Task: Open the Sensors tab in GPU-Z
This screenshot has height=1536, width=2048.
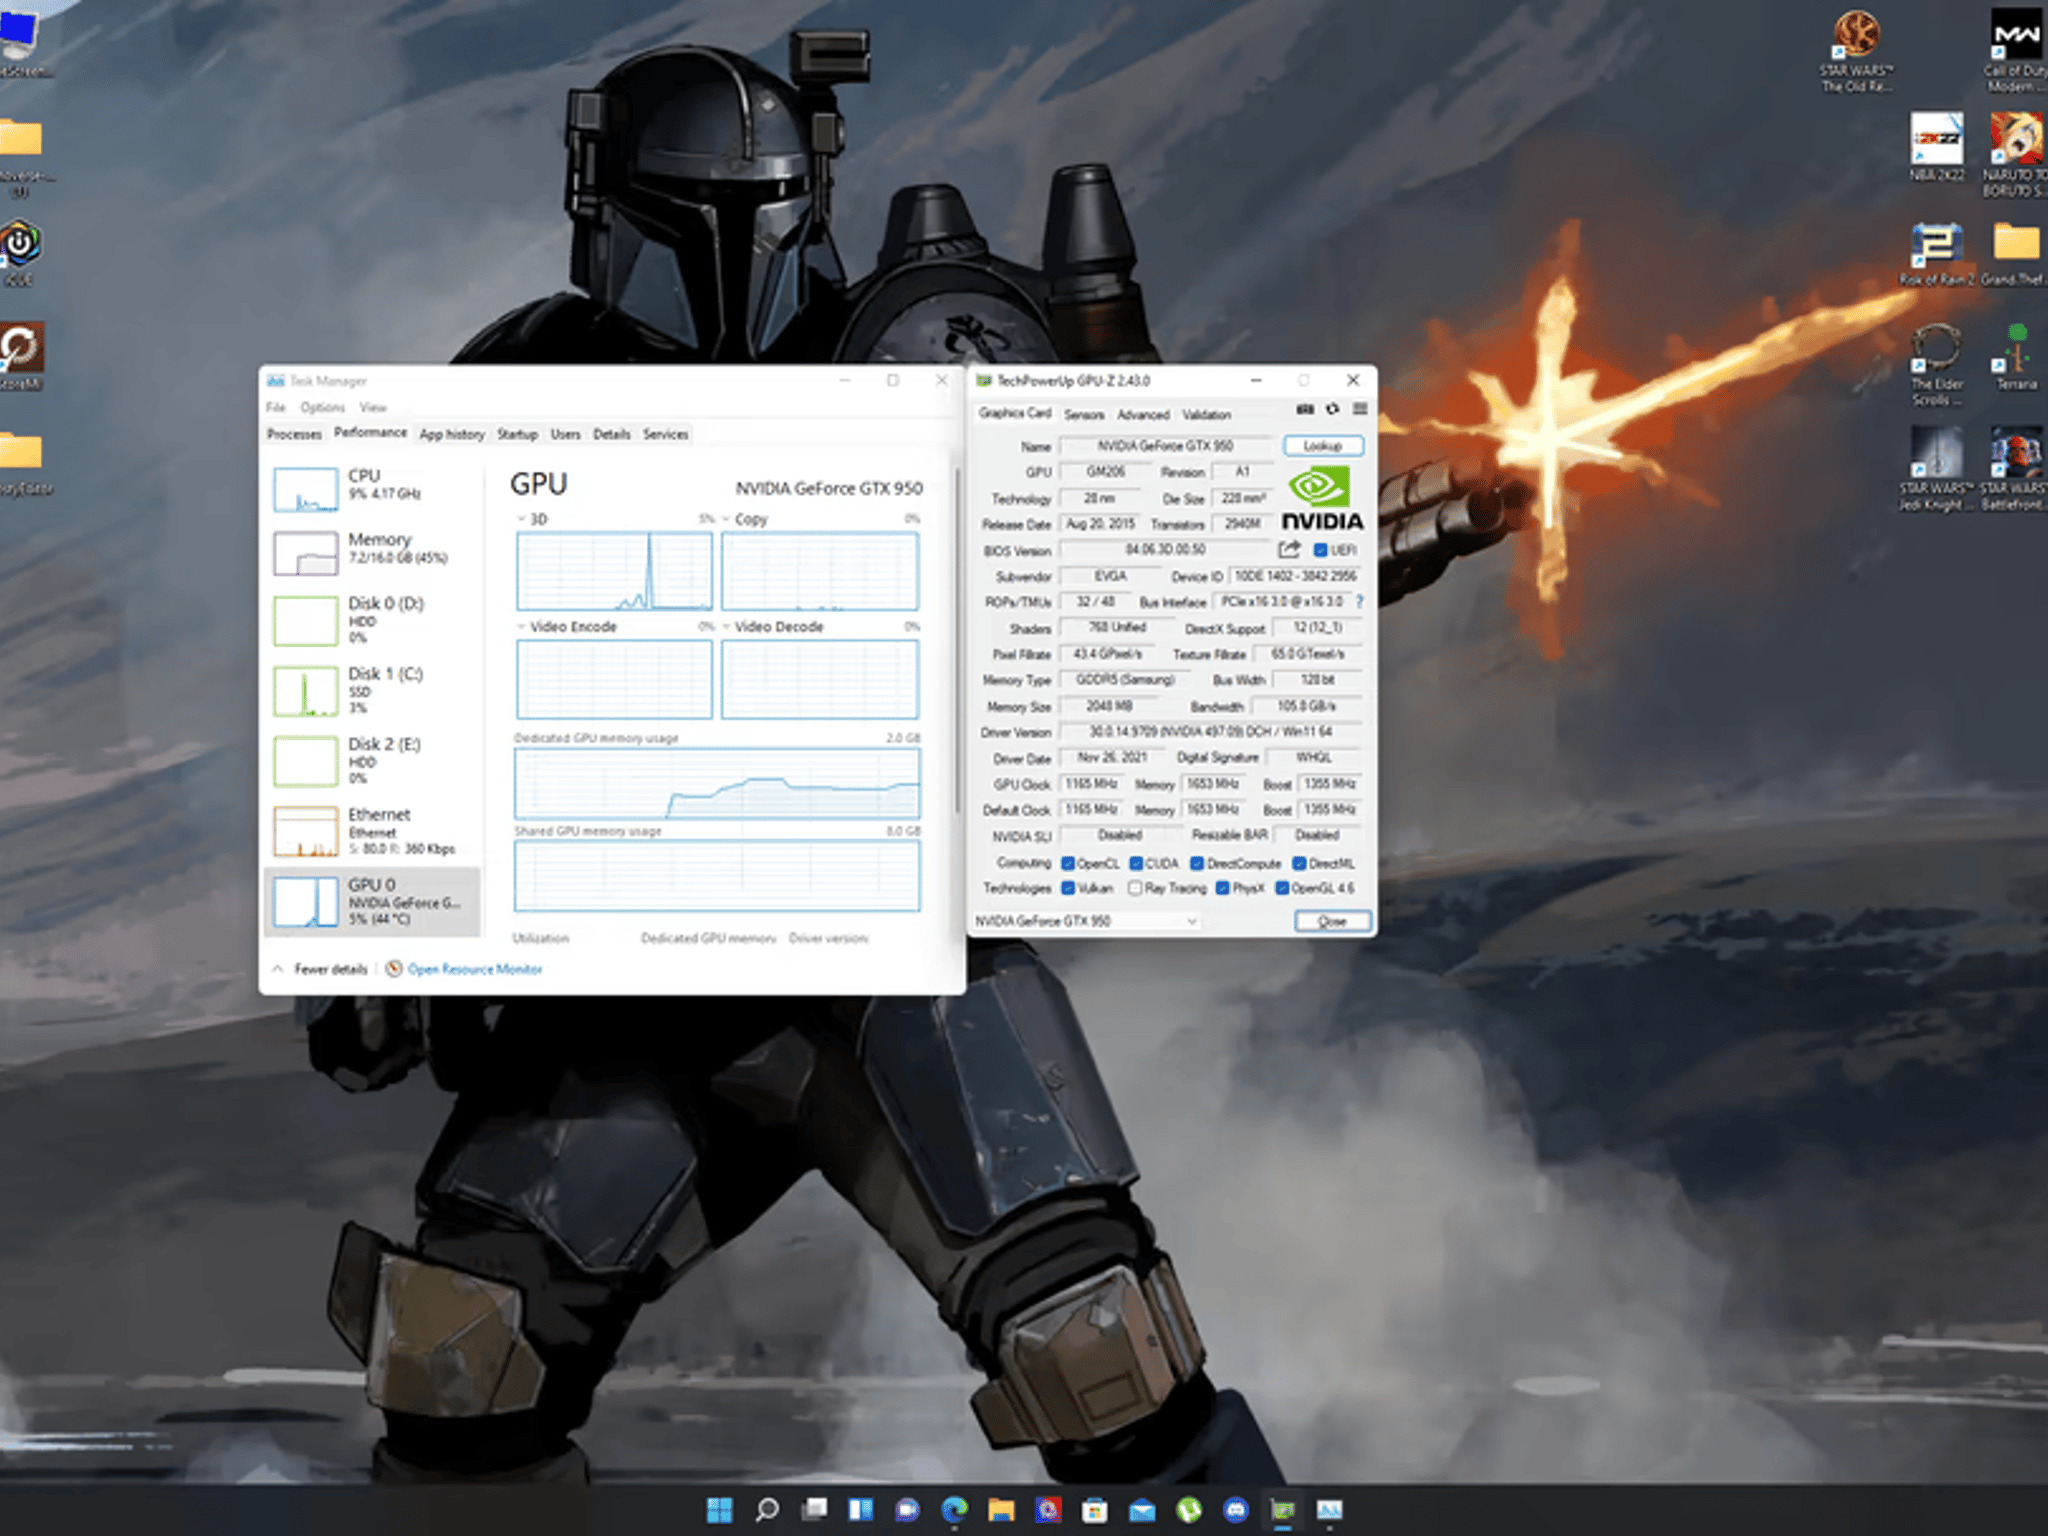Action: [1084, 415]
